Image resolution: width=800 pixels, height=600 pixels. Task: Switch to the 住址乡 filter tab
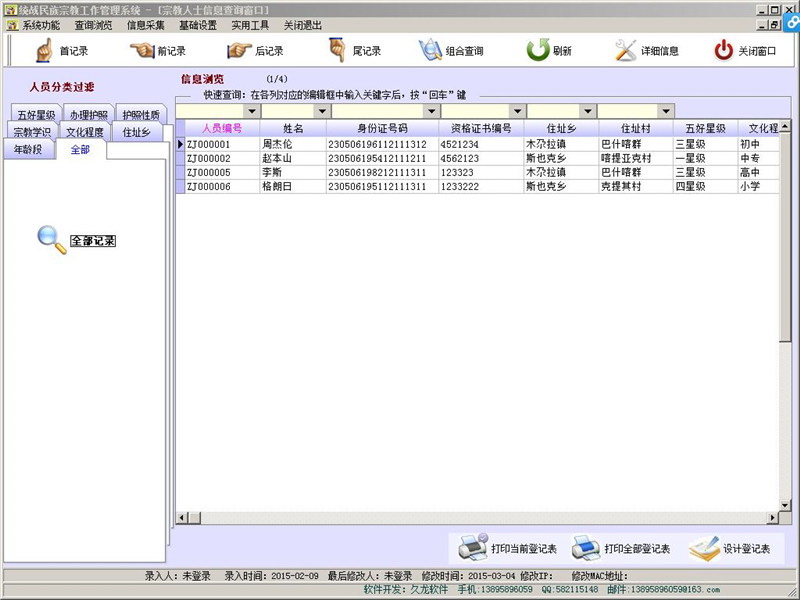(x=136, y=132)
